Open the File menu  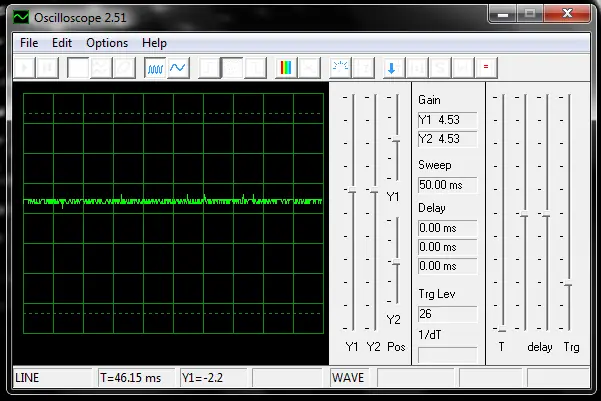[x=28, y=43]
